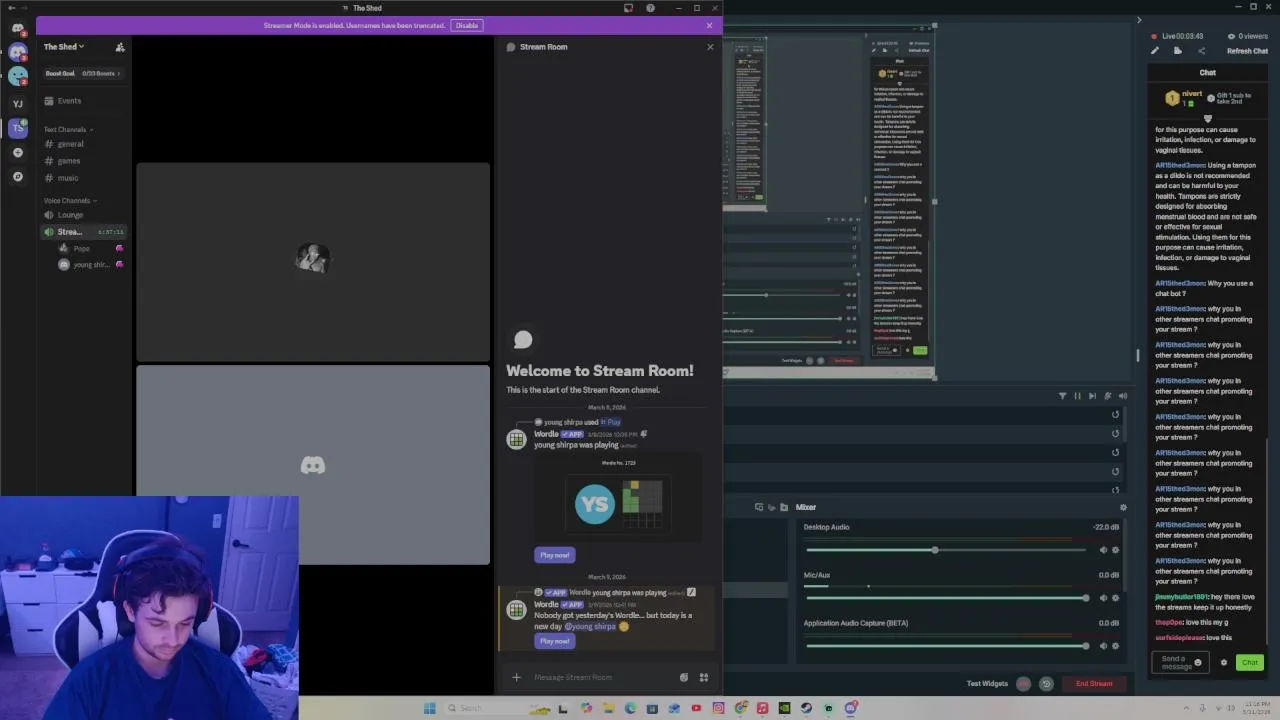This screenshot has height=720, width=1280.
Task: Expand Boost Goal arrow
Action: pyautogui.click(x=118, y=73)
